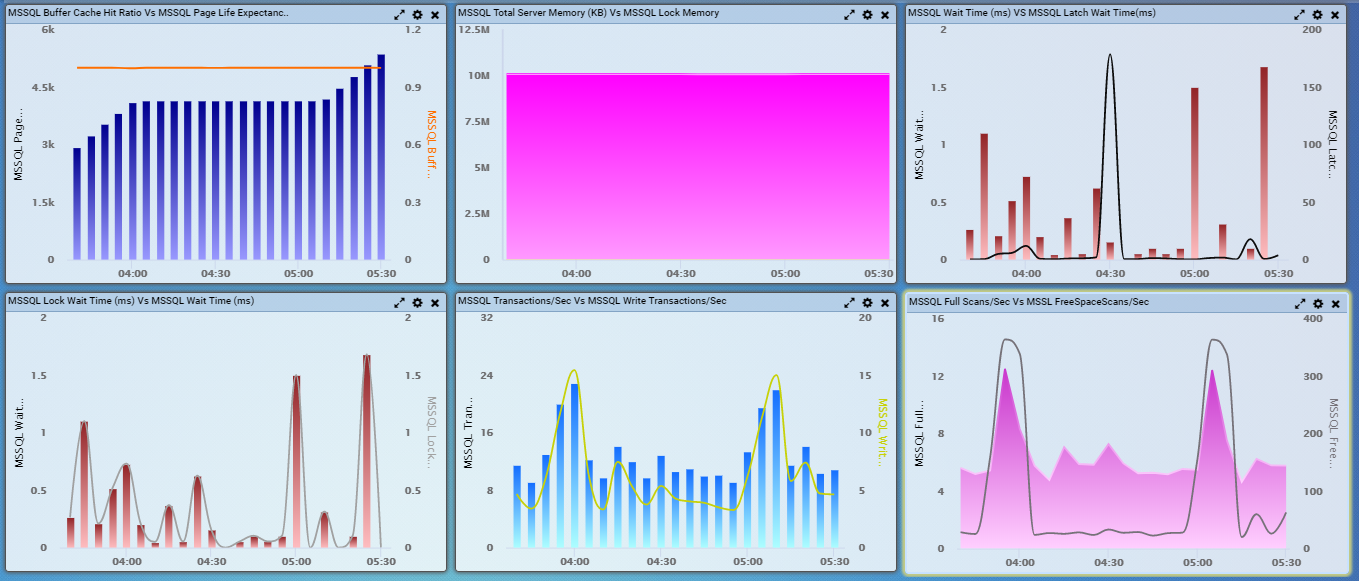Click the tallest red wait time bar
This screenshot has width=1359, height=581.
1264,163
